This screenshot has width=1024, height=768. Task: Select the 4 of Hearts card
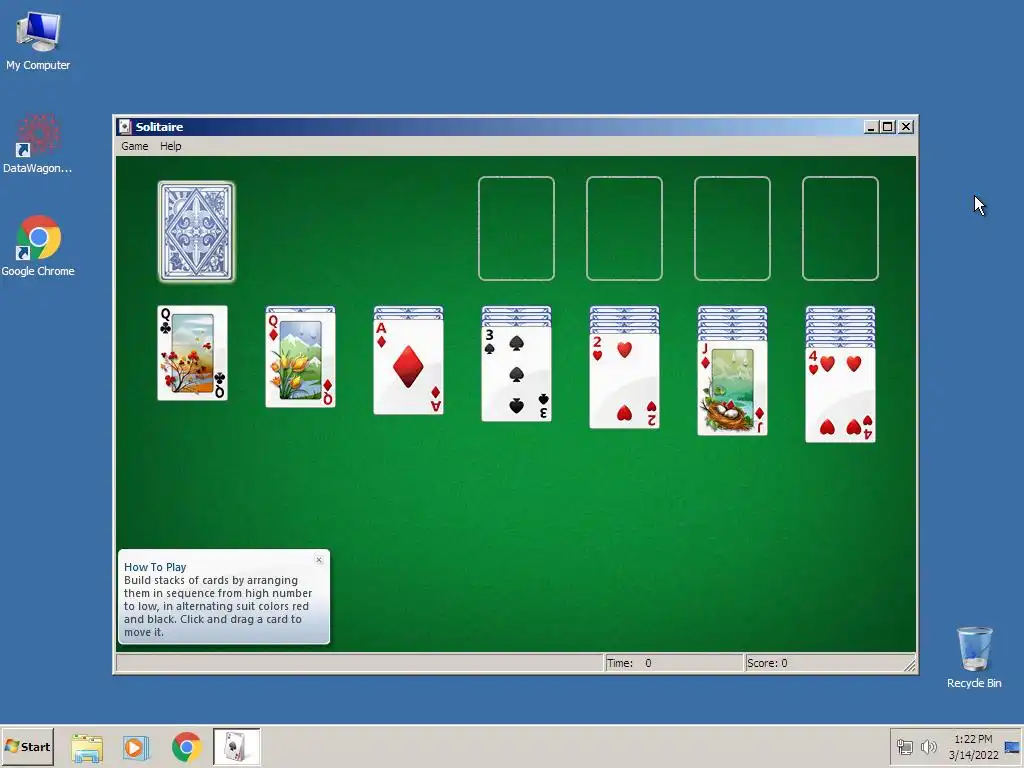point(840,394)
